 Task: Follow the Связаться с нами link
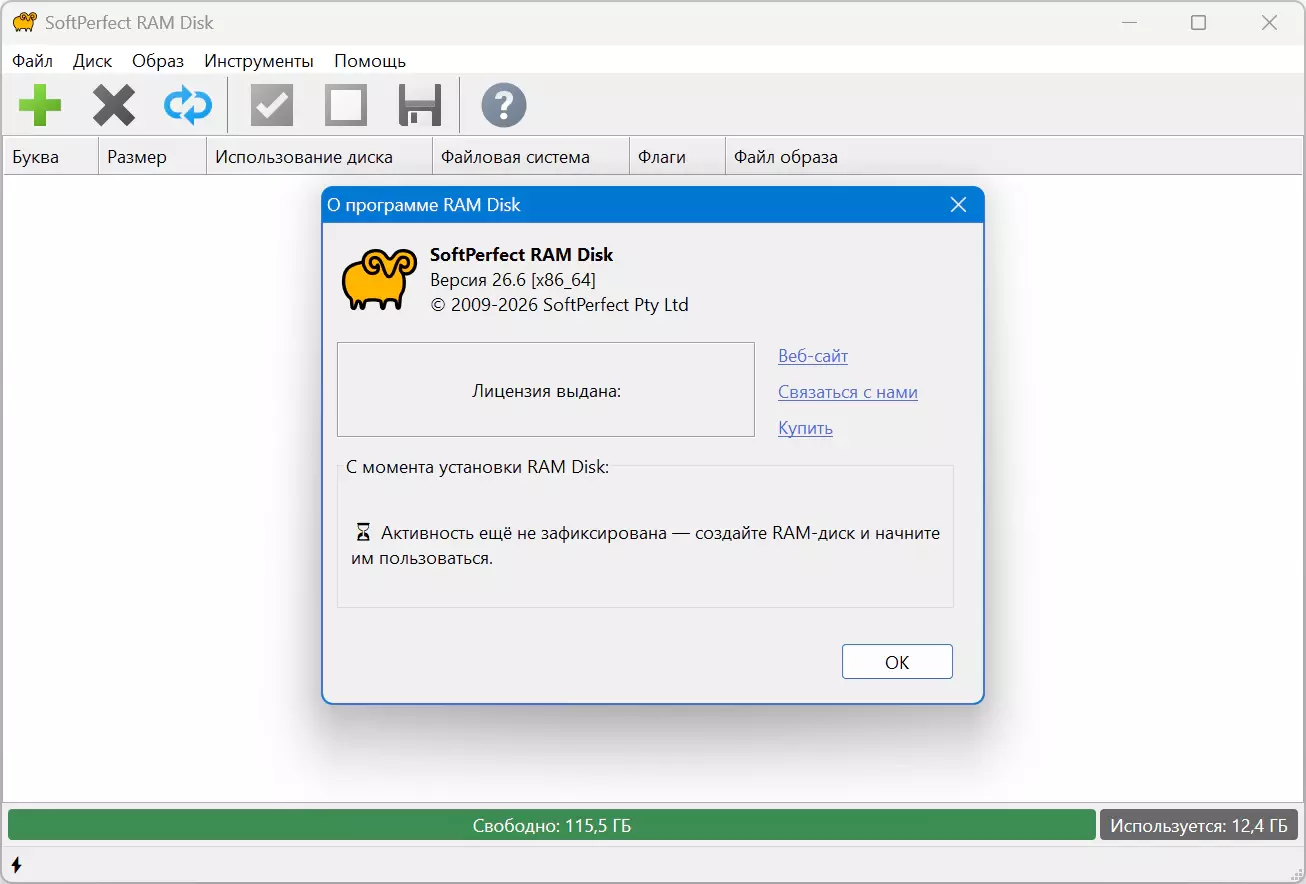click(848, 392)
